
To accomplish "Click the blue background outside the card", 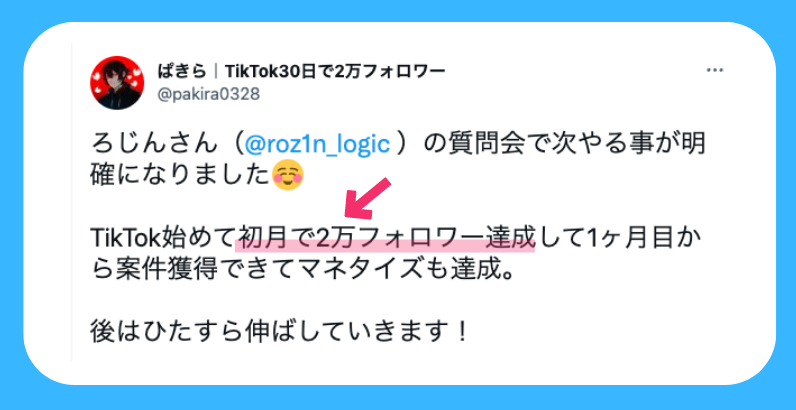I will coord(398,10).
